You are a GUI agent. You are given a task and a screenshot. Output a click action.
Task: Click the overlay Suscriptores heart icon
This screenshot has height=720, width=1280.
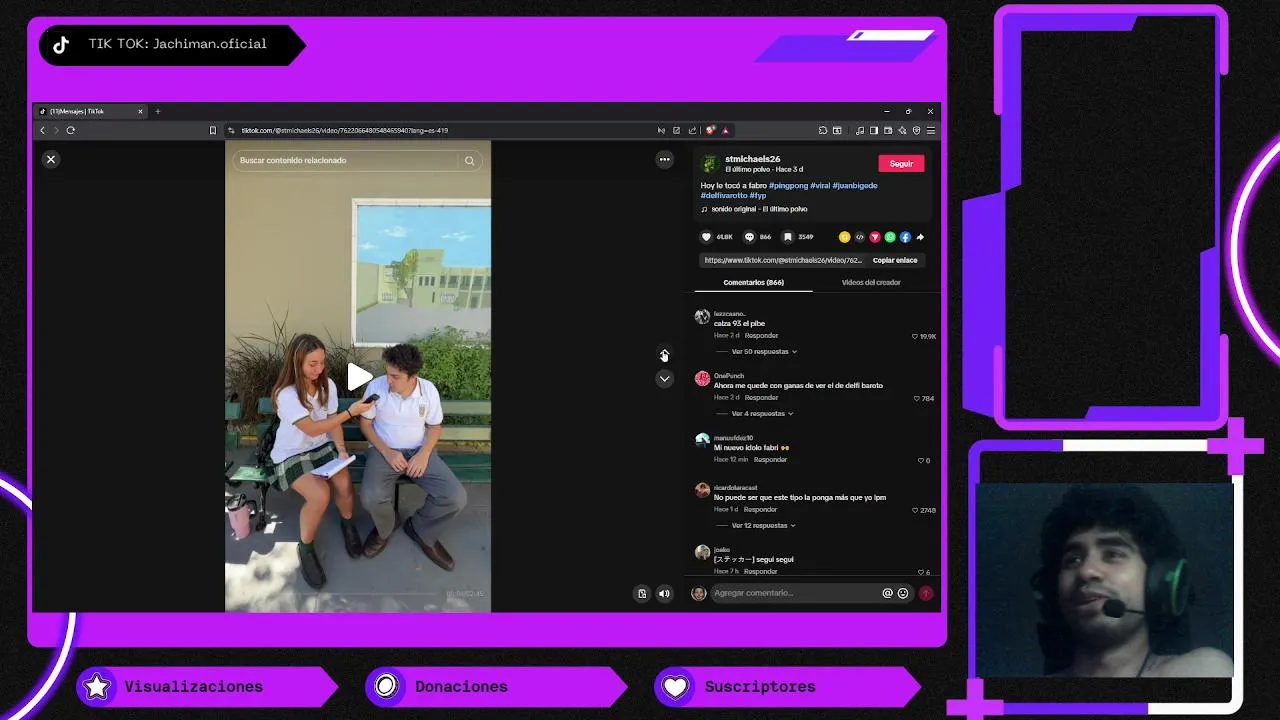click(x=675, y=687)
